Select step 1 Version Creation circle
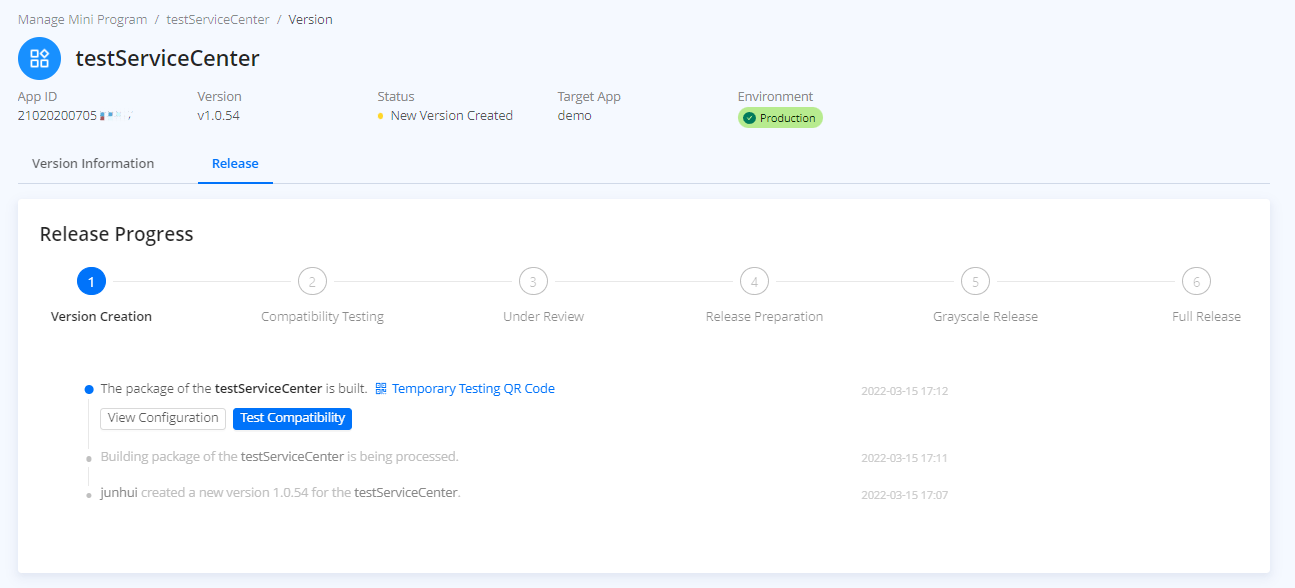1295x588 pixels. [x=91, y=282]
